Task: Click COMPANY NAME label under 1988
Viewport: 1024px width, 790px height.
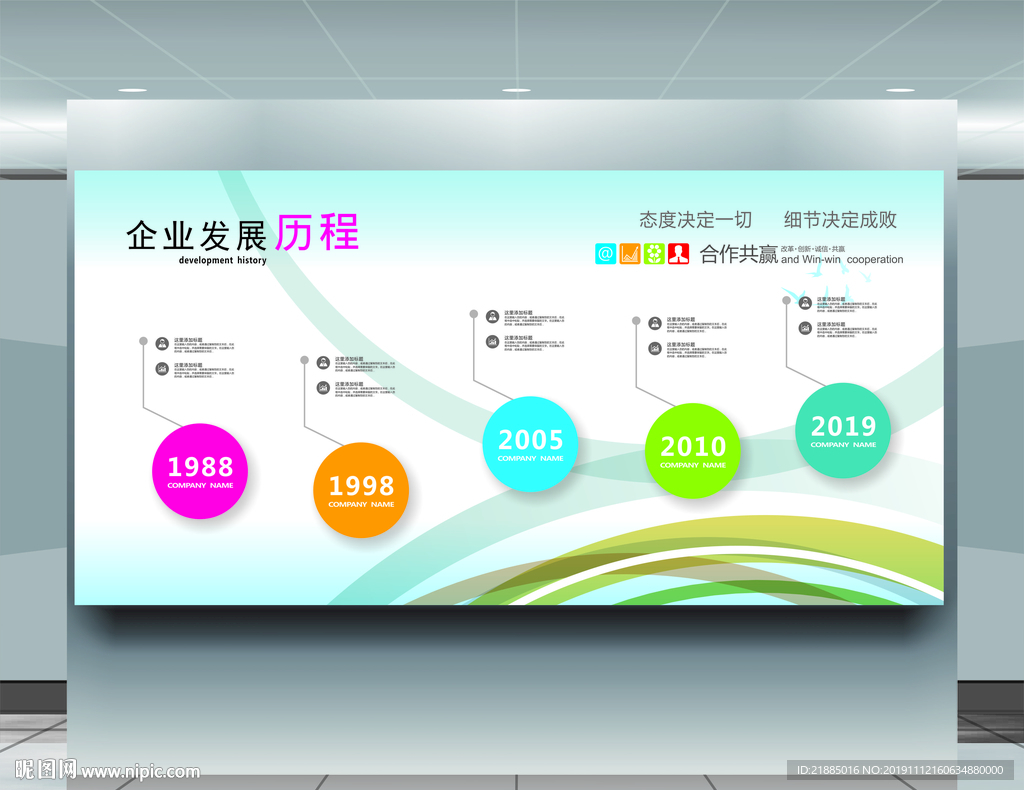Action: pos(200,486)
